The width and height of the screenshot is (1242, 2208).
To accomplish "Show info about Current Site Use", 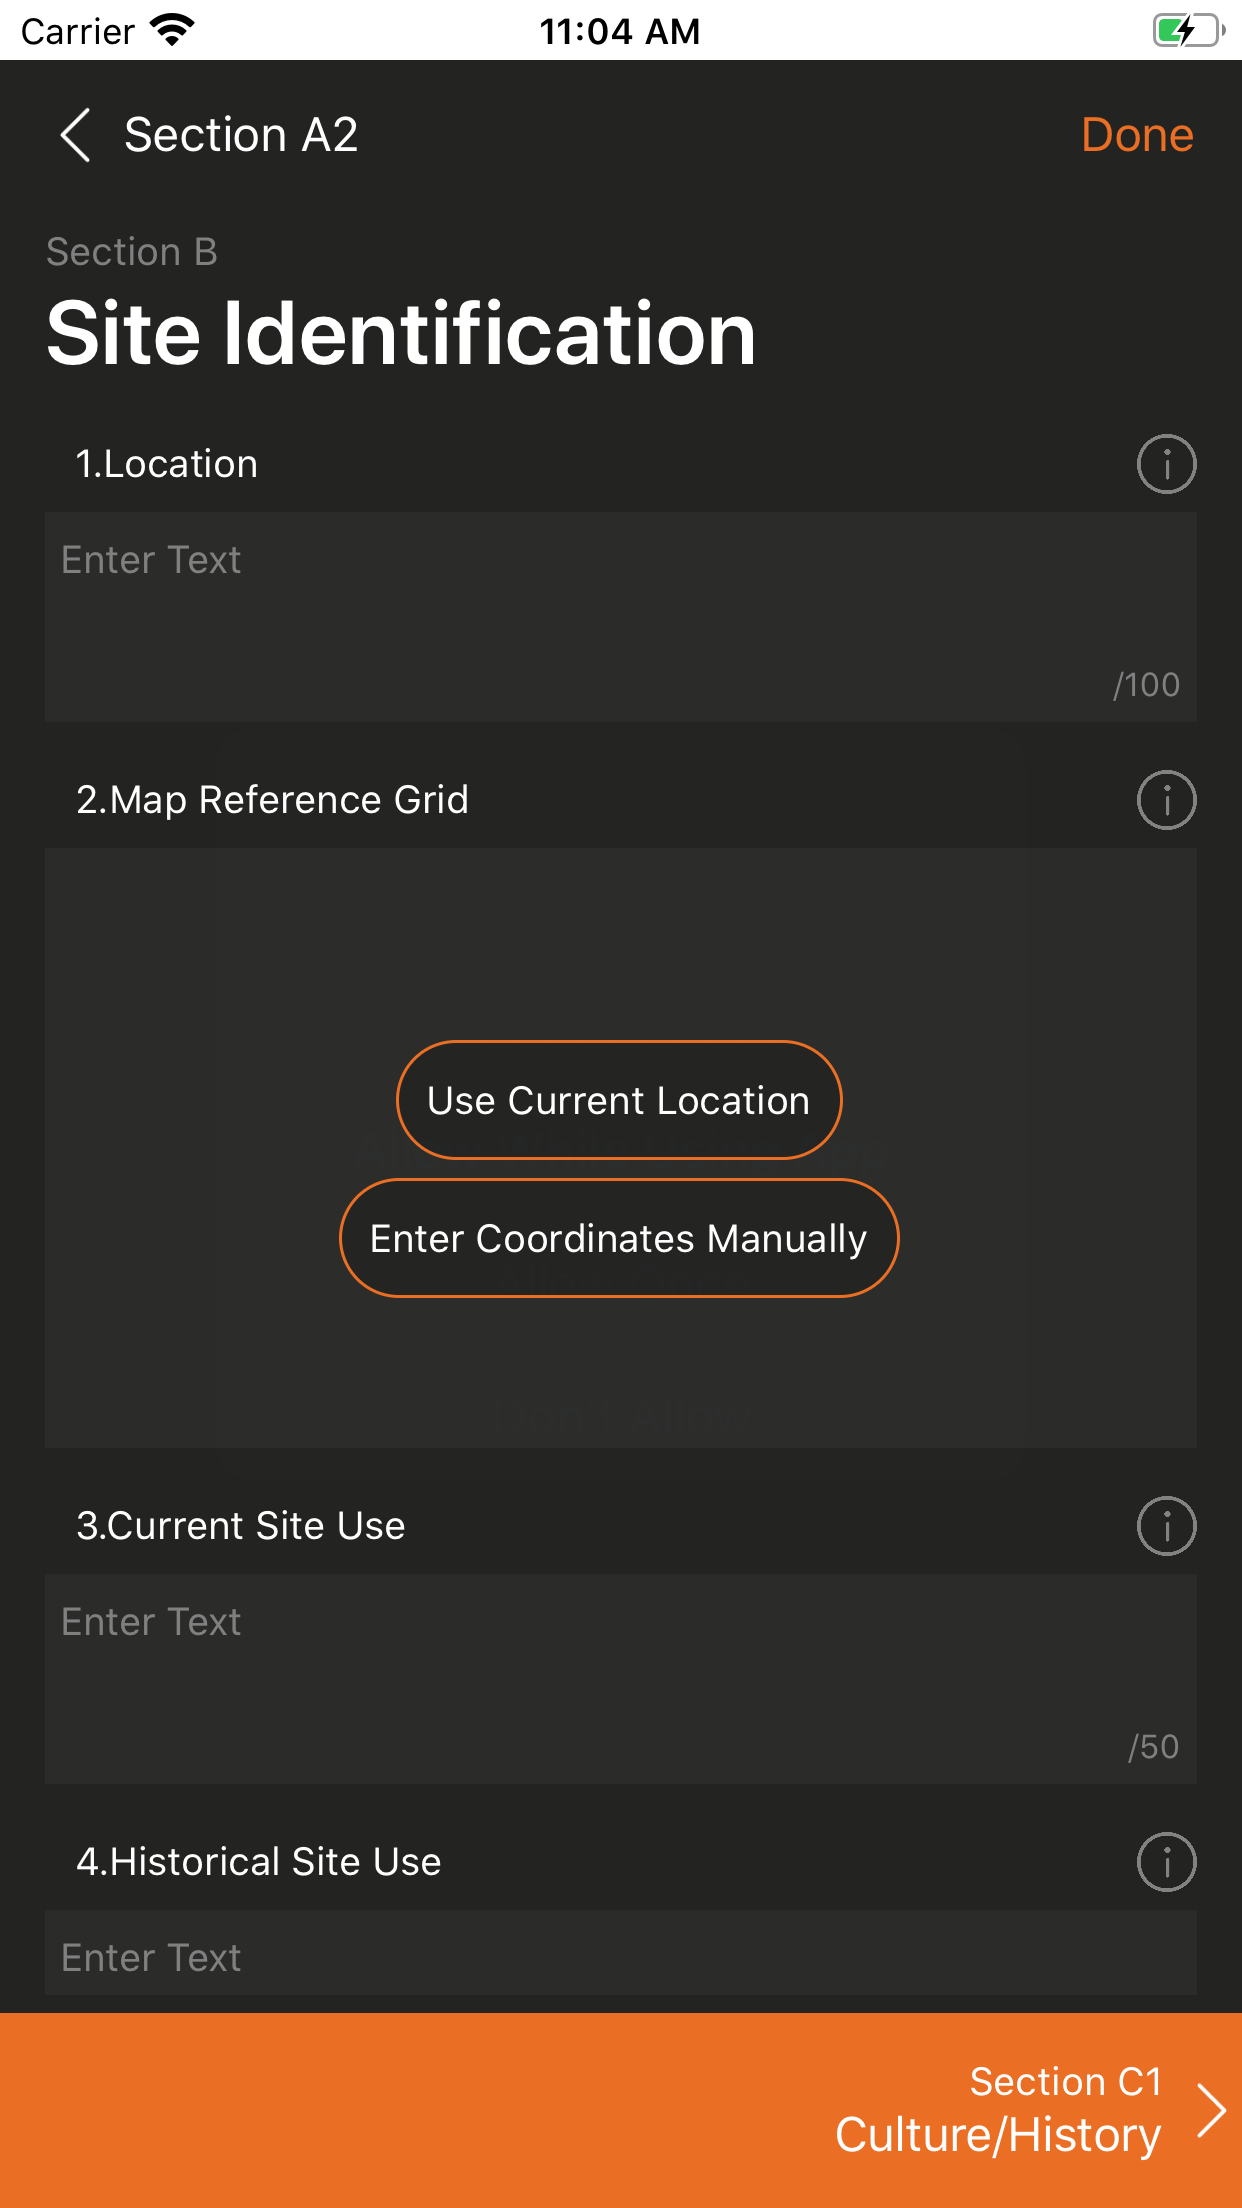I will pyautogui.click(x=1166, y=1525).
